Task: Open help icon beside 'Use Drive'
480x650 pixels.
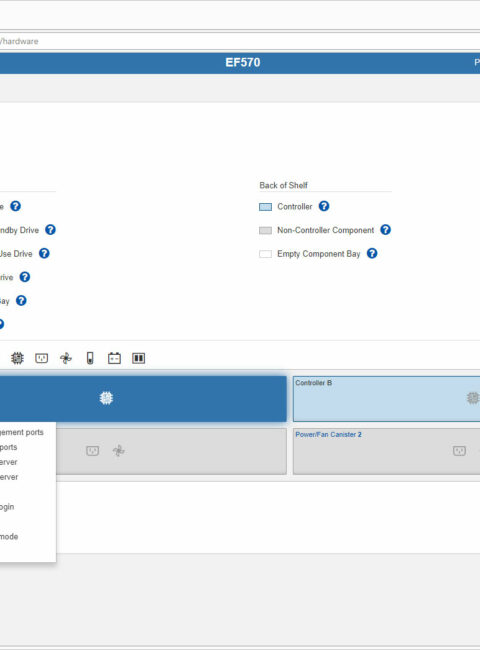Action: [44, 253]
